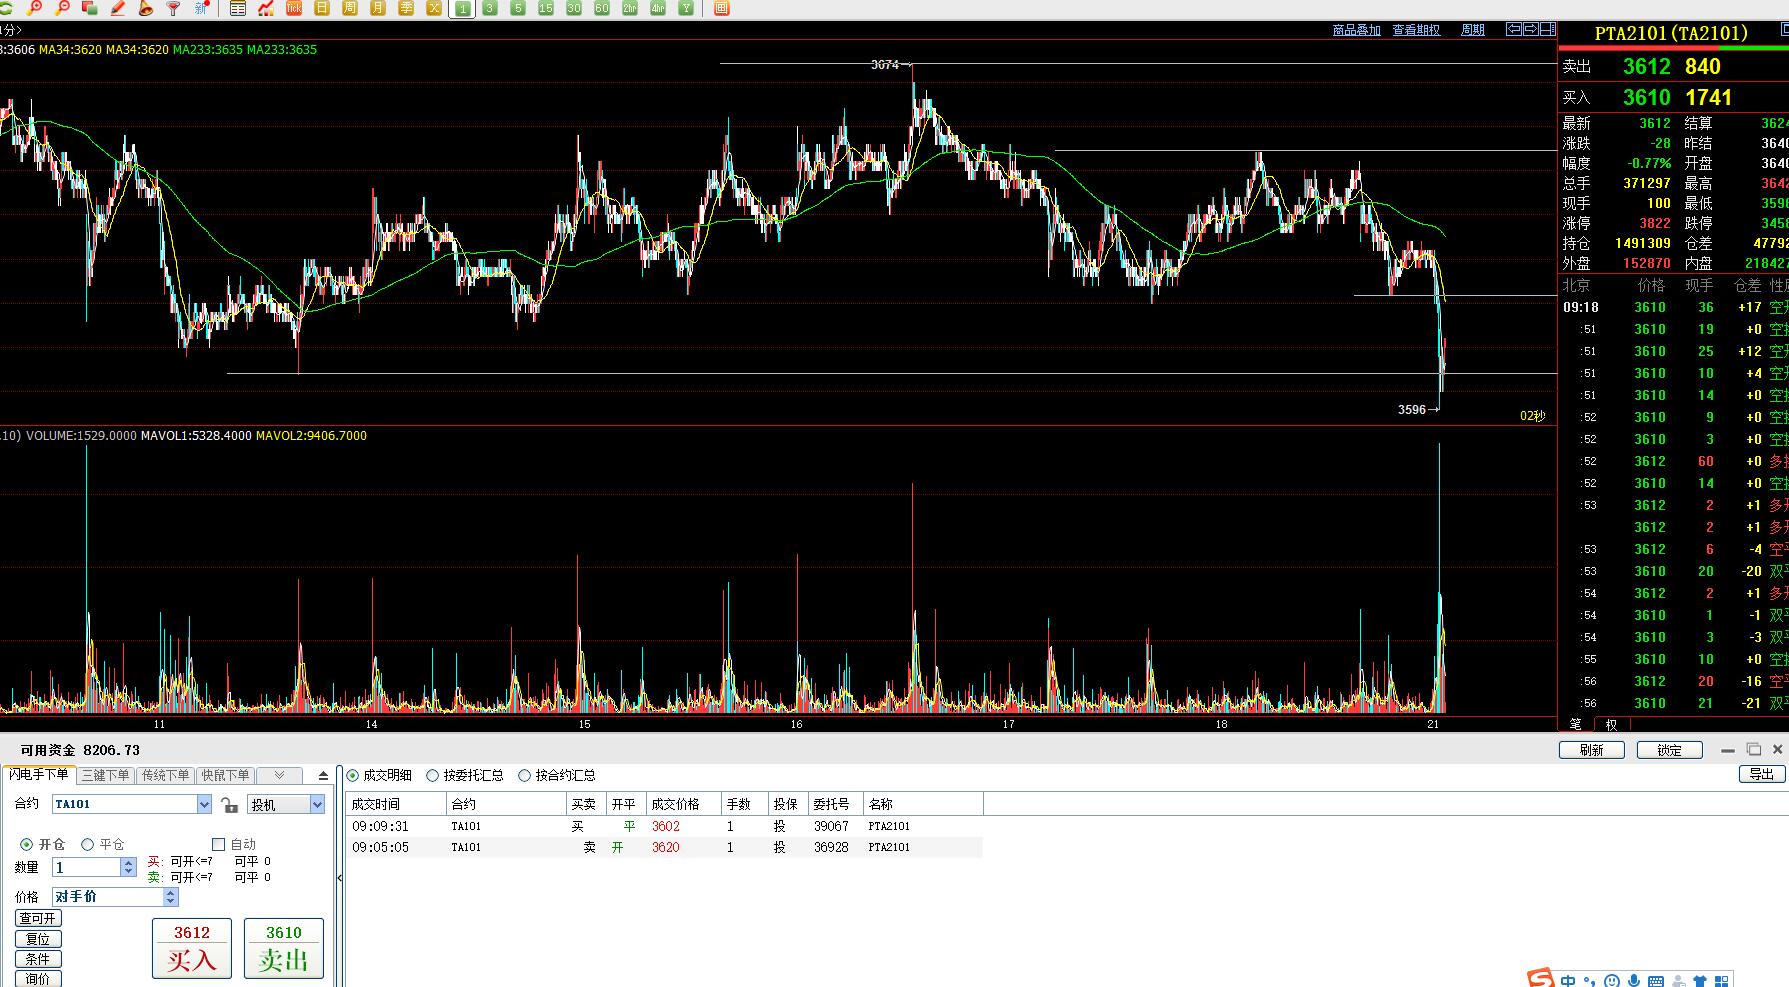
Task: Click the 刷新 refresh button
Action: click(1592, 750)
